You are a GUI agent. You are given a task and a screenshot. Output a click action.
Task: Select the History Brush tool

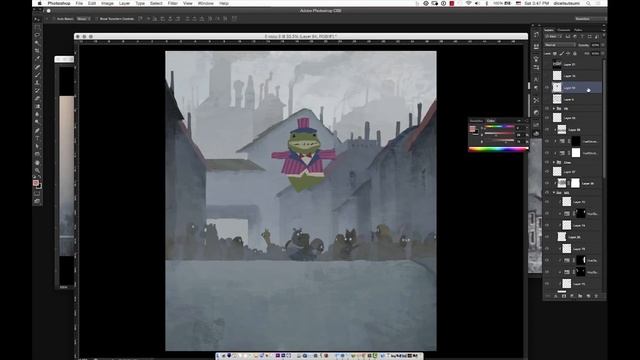pyautogui.click(x=37, y=90)
